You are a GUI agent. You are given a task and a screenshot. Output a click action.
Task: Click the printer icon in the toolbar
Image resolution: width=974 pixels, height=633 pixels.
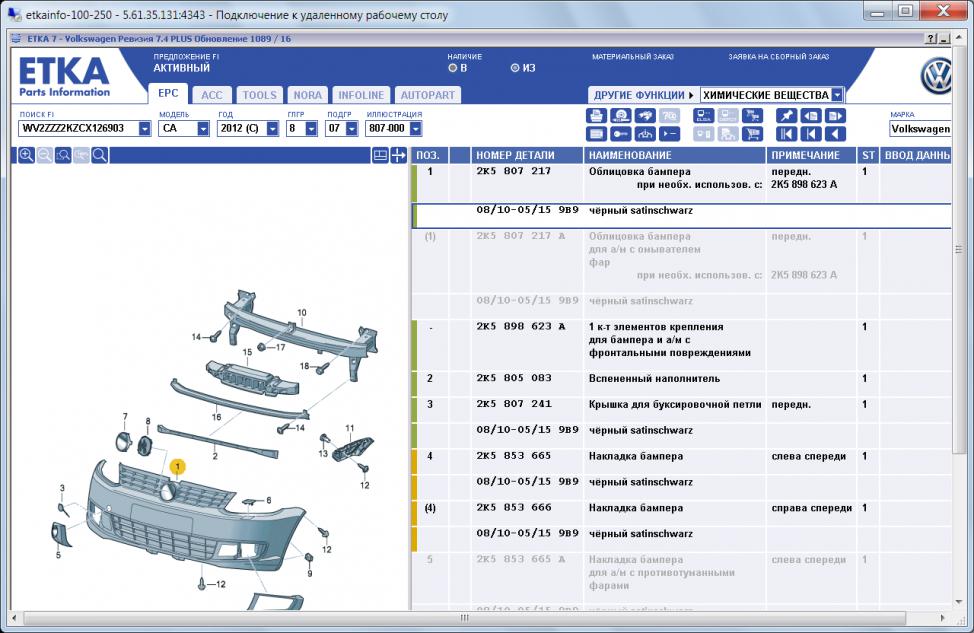pos(596,116)
